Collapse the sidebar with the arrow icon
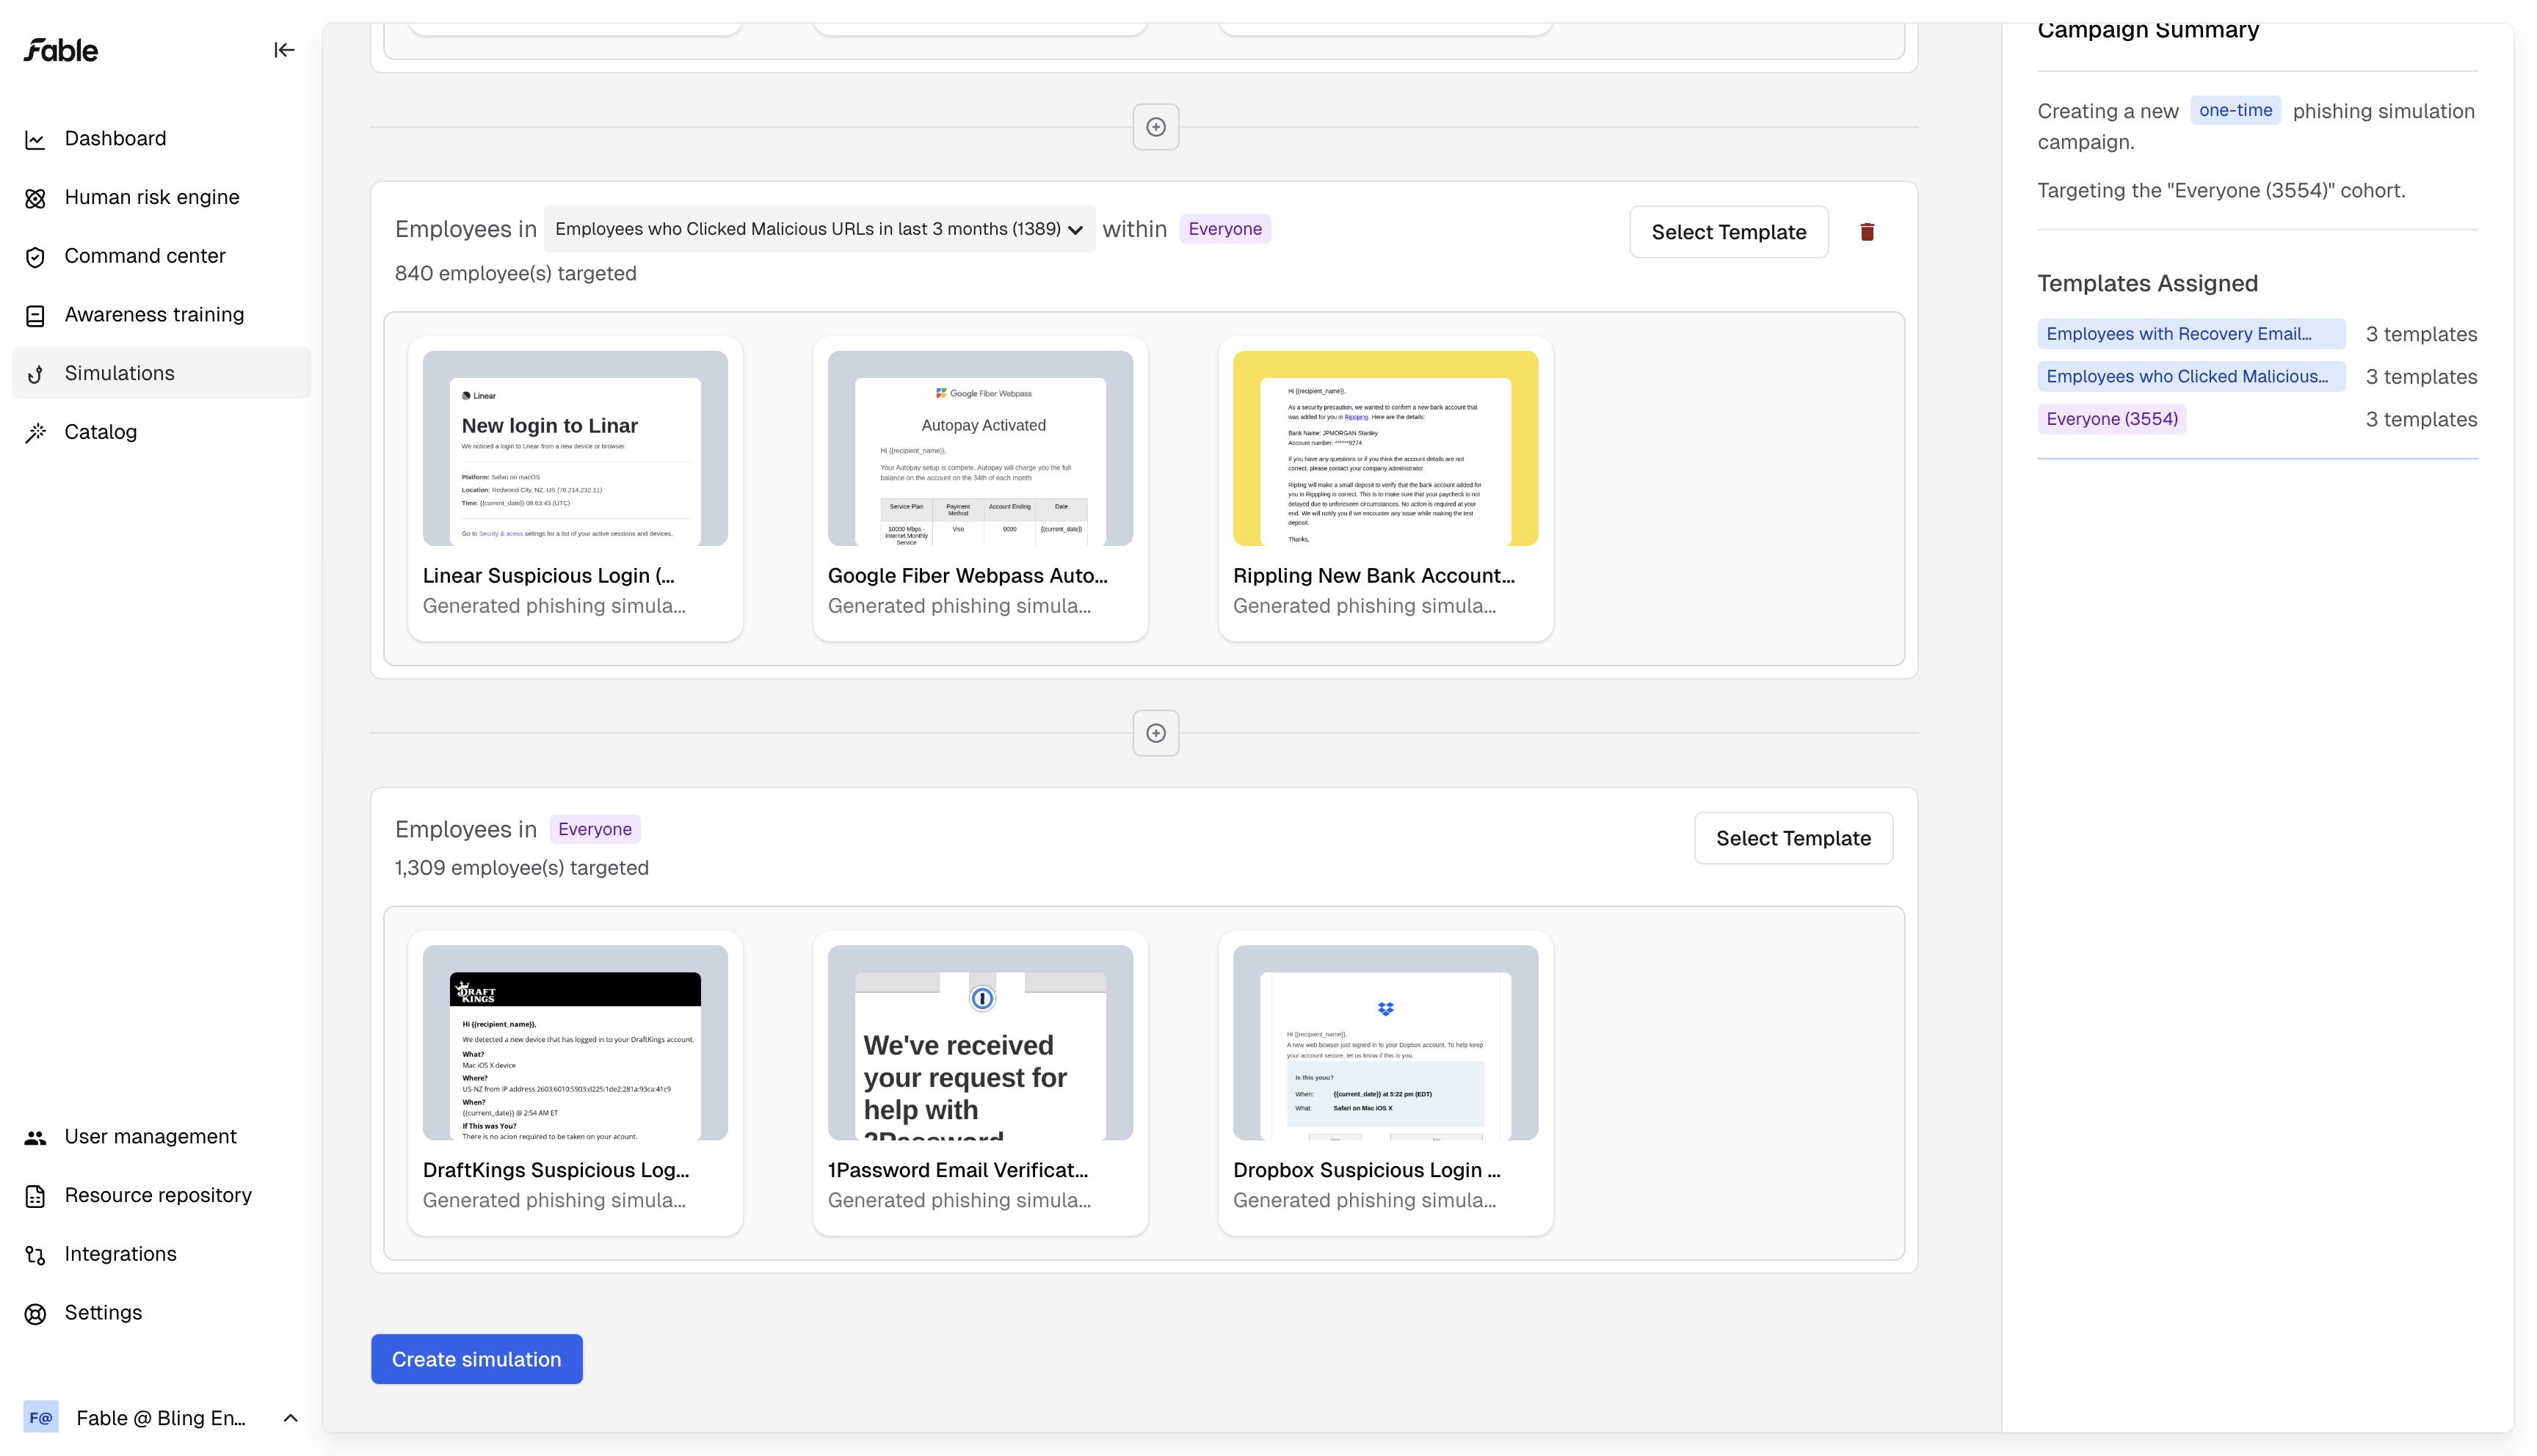Screen dimensions: 2537x1456 click(x=284, y=50)
